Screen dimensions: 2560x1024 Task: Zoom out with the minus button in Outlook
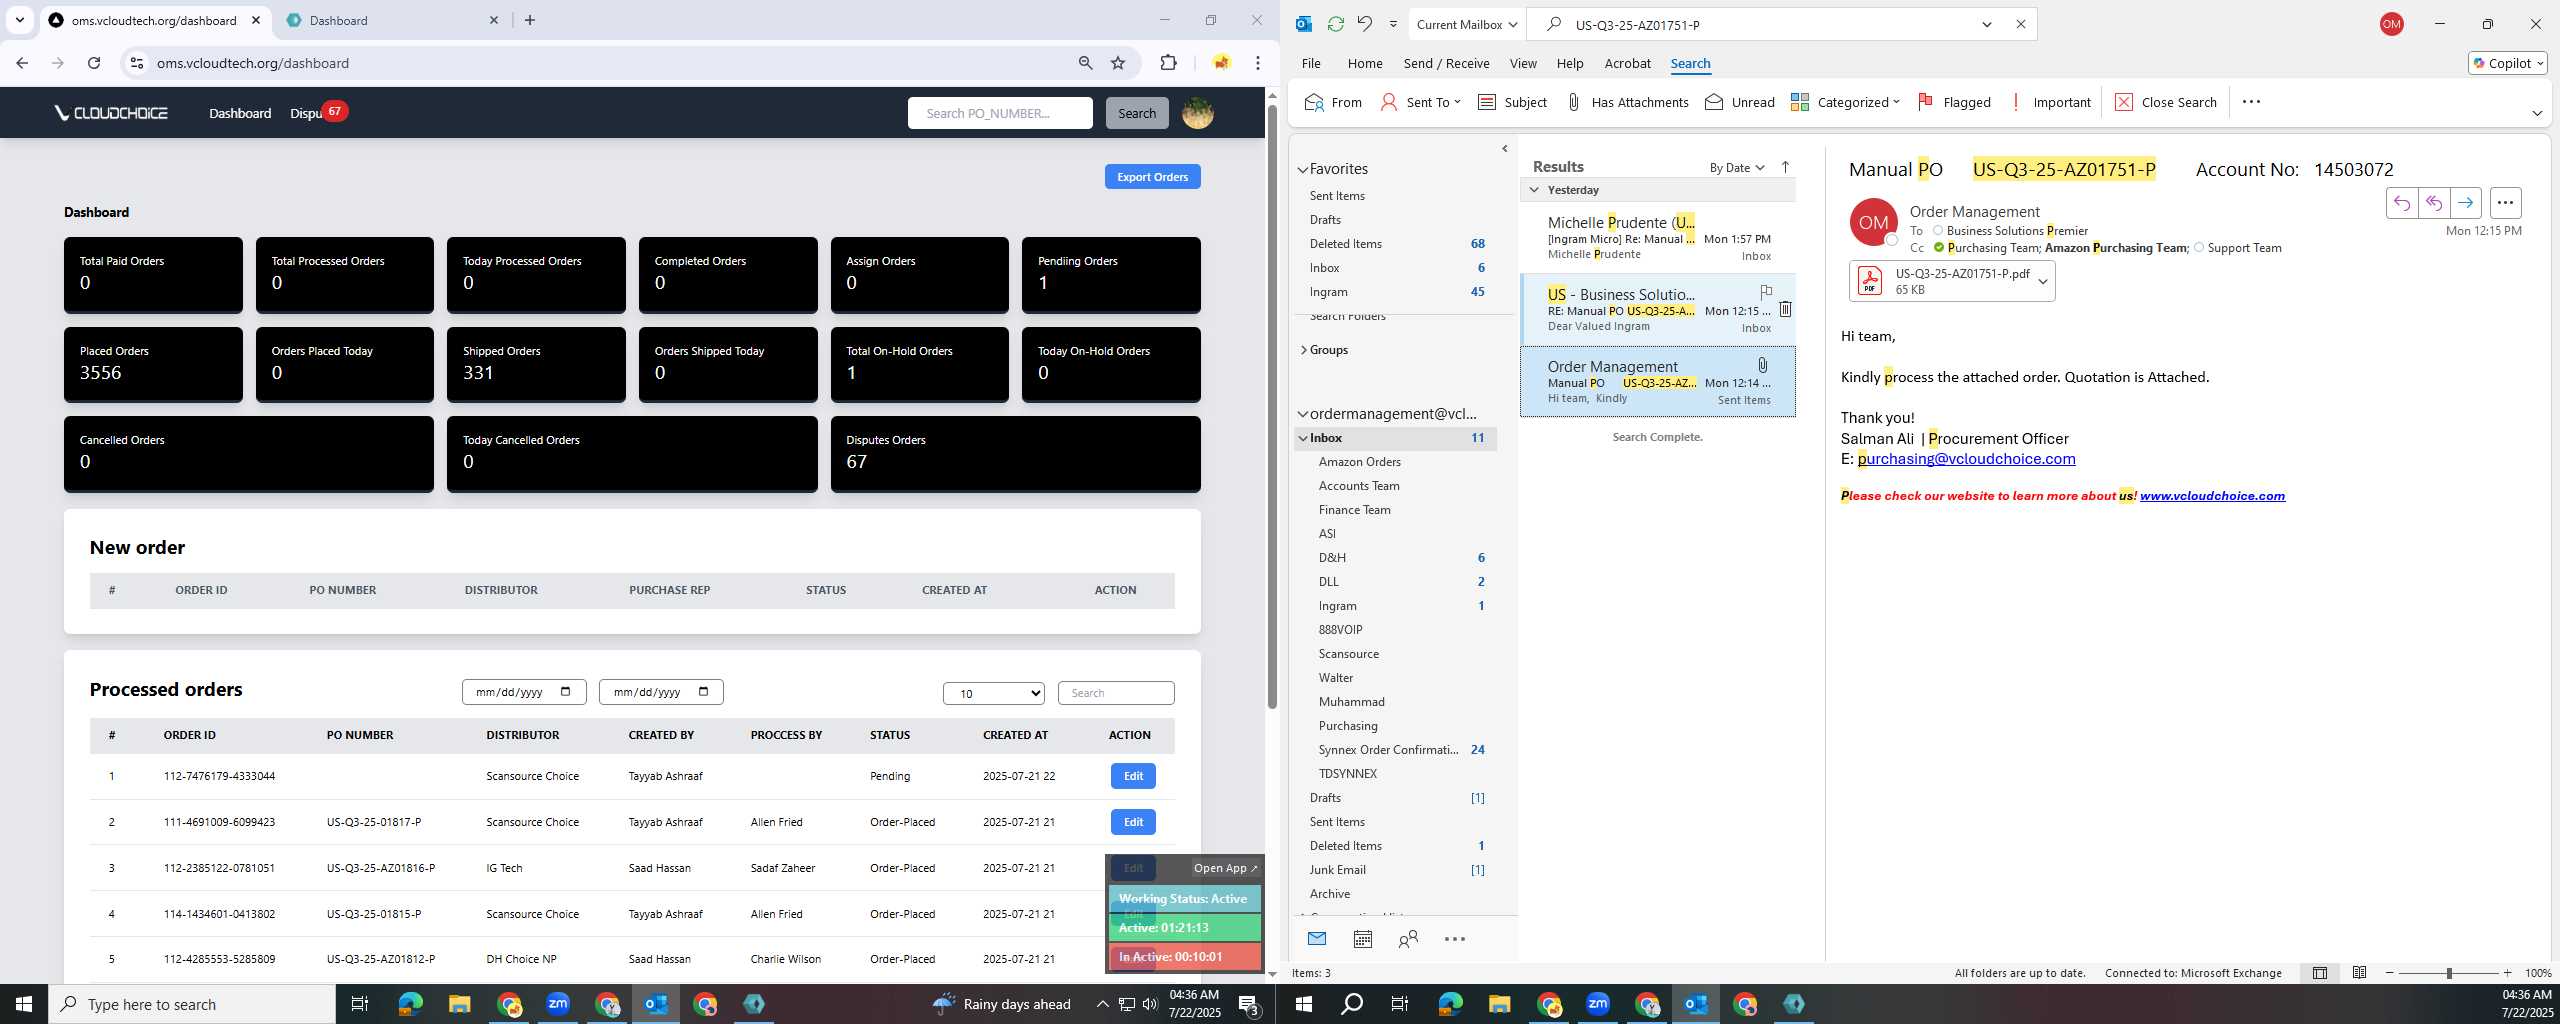pos(2390,973)
